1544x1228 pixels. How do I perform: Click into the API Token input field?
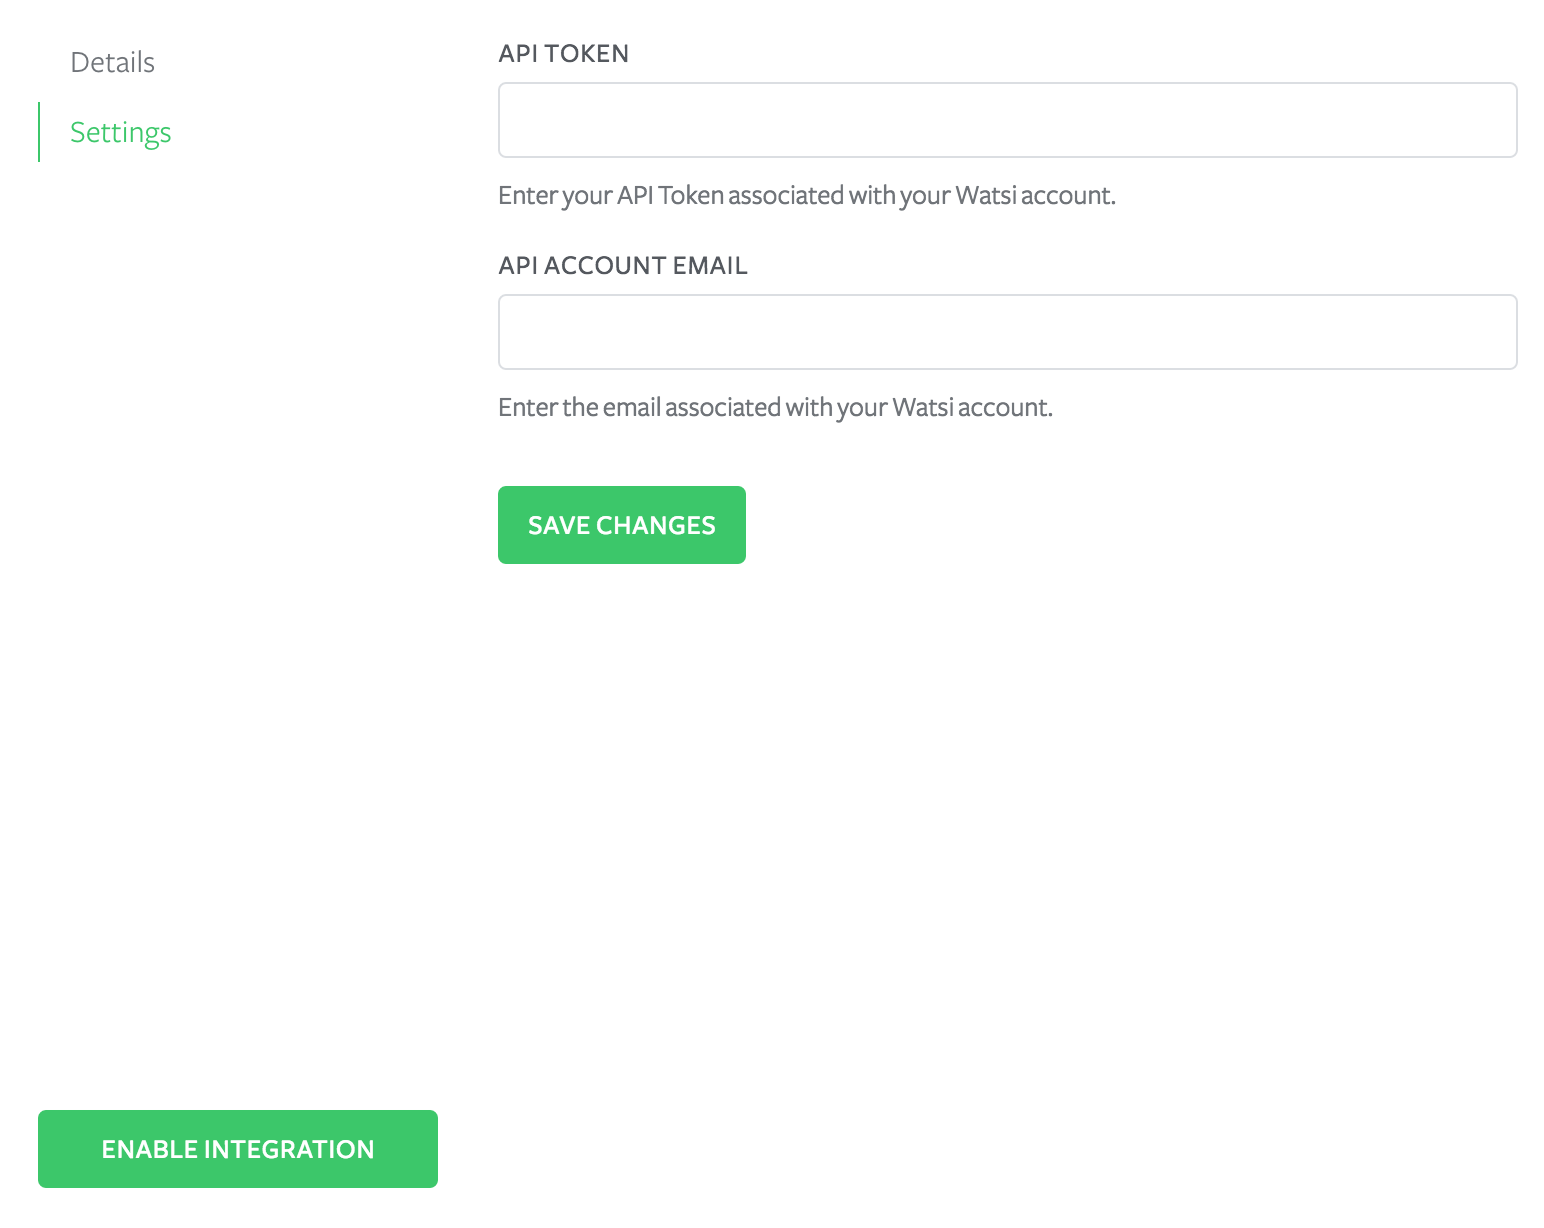pyautogui.click(x=1007, y=120)
